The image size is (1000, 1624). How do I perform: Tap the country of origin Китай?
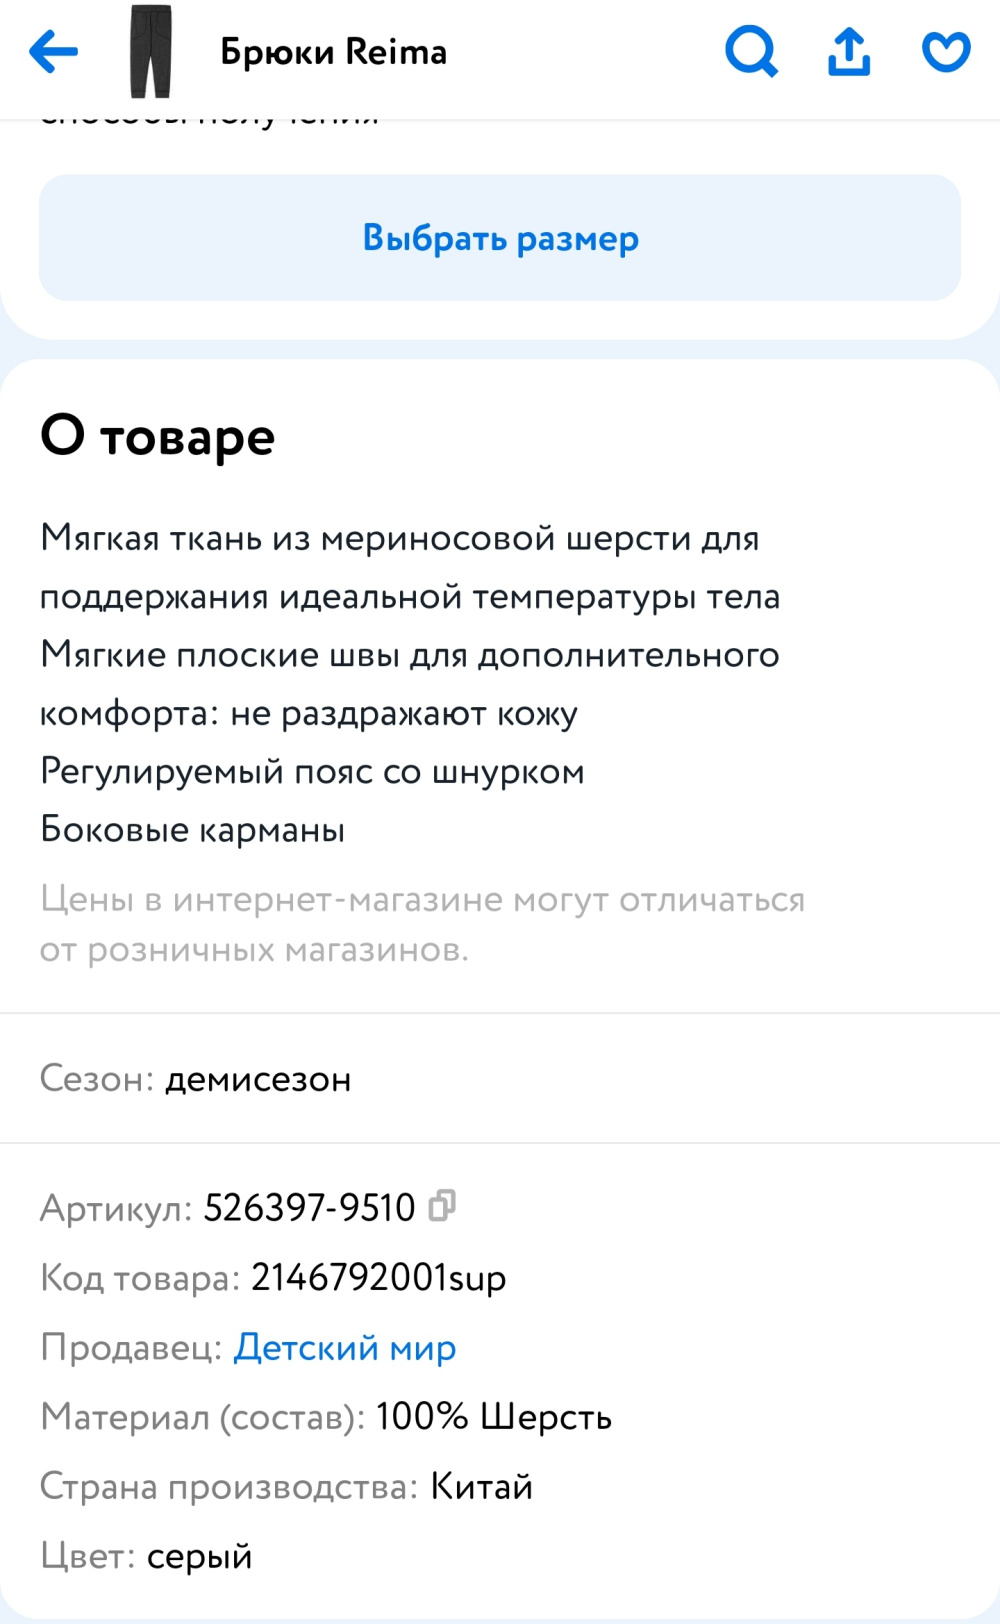[x=481, y=1486]
